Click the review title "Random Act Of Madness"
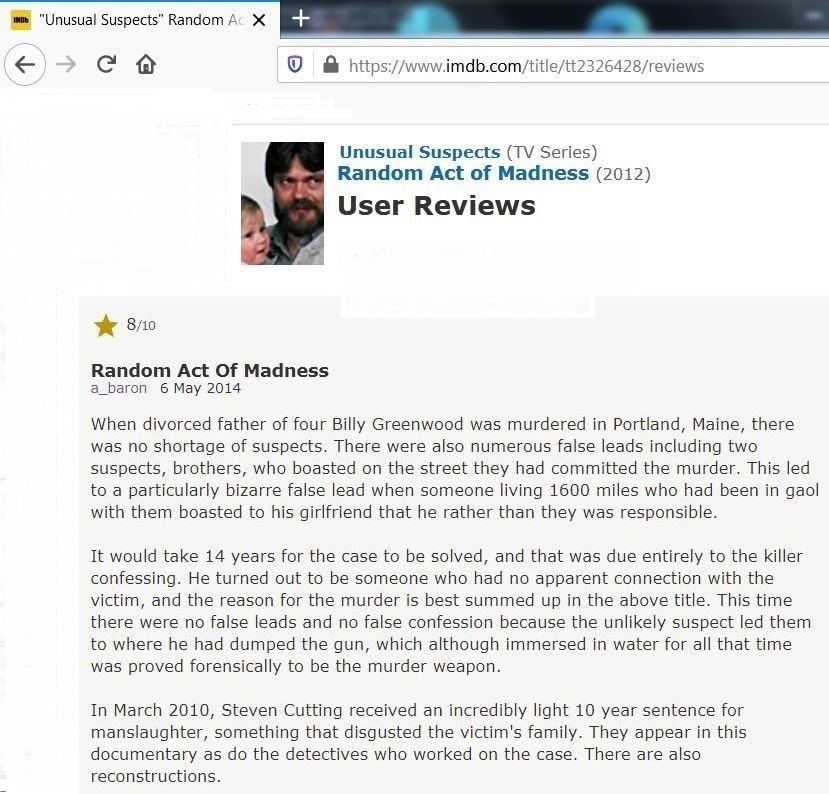 pyautogui.click(x=210, y=370)
